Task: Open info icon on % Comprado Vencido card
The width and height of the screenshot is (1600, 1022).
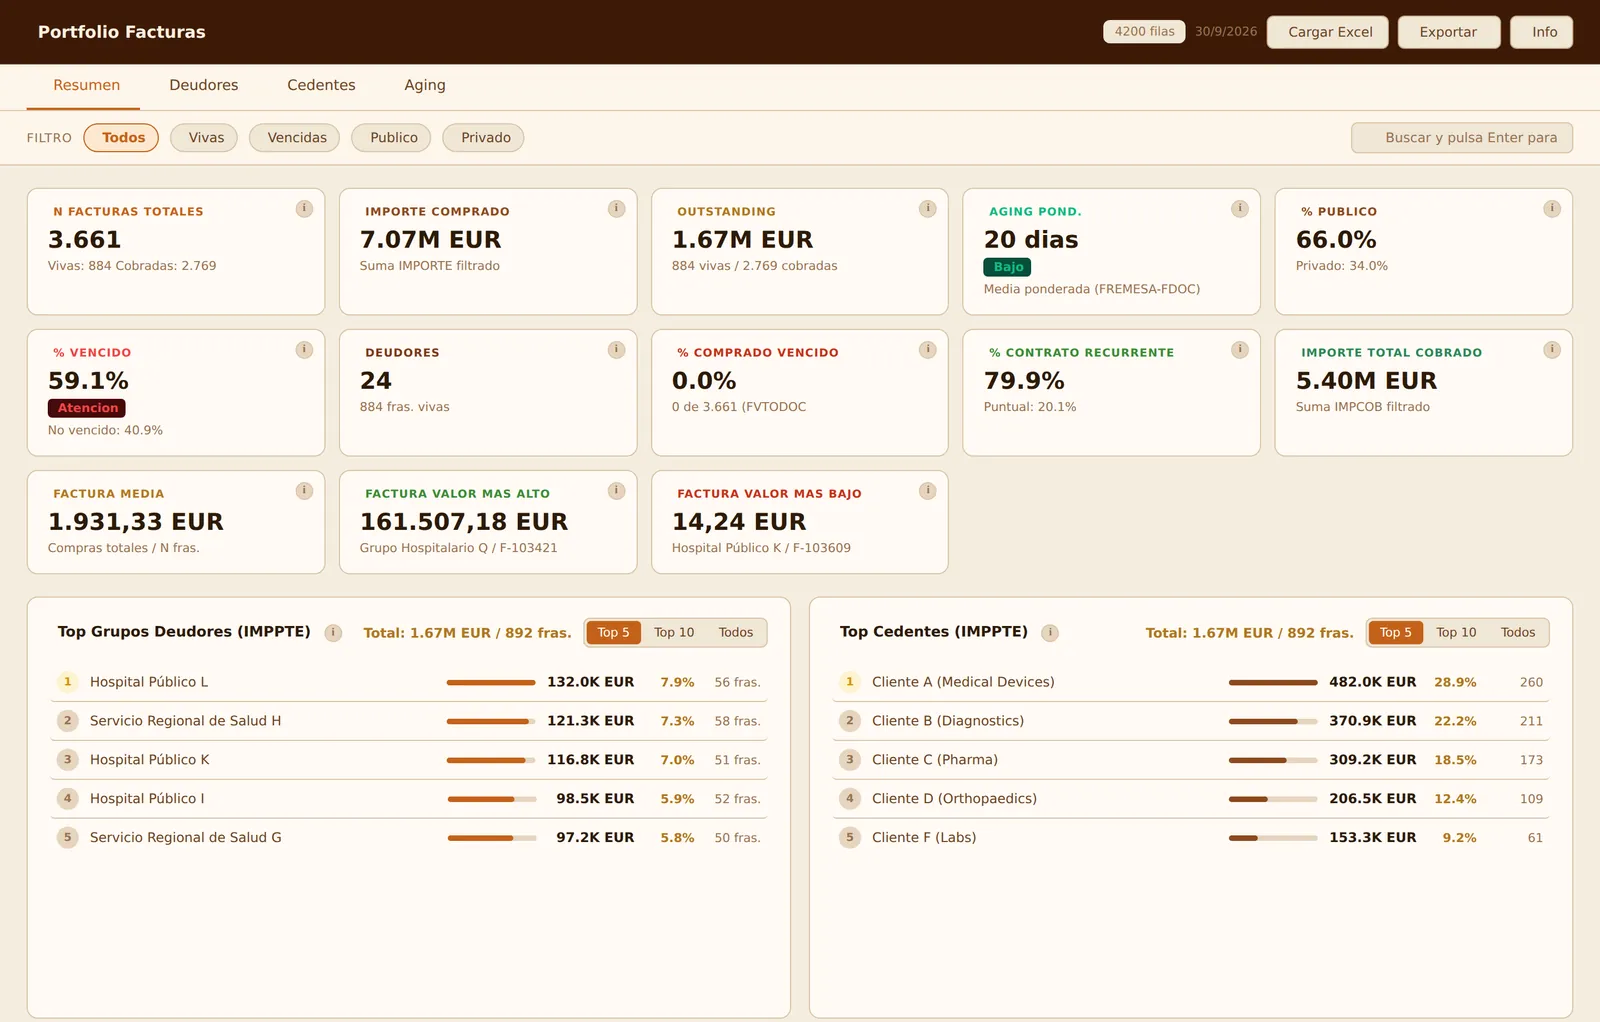Action: pyautogui.click(x=928, y=350)
